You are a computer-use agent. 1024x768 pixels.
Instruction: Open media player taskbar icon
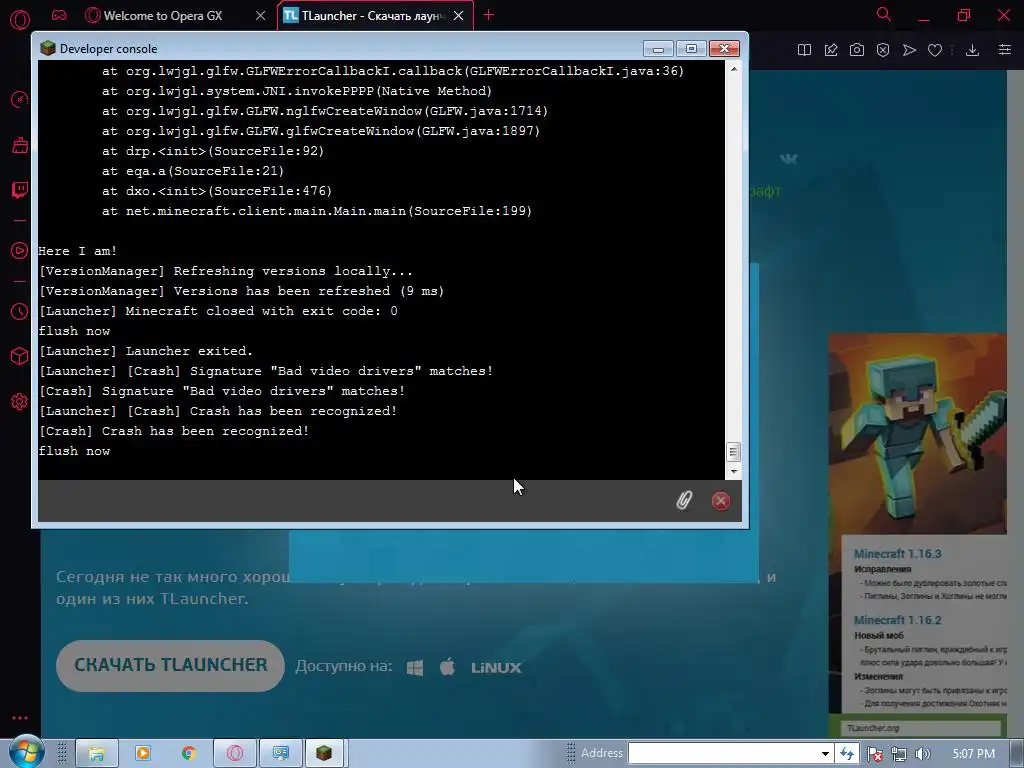142,753
